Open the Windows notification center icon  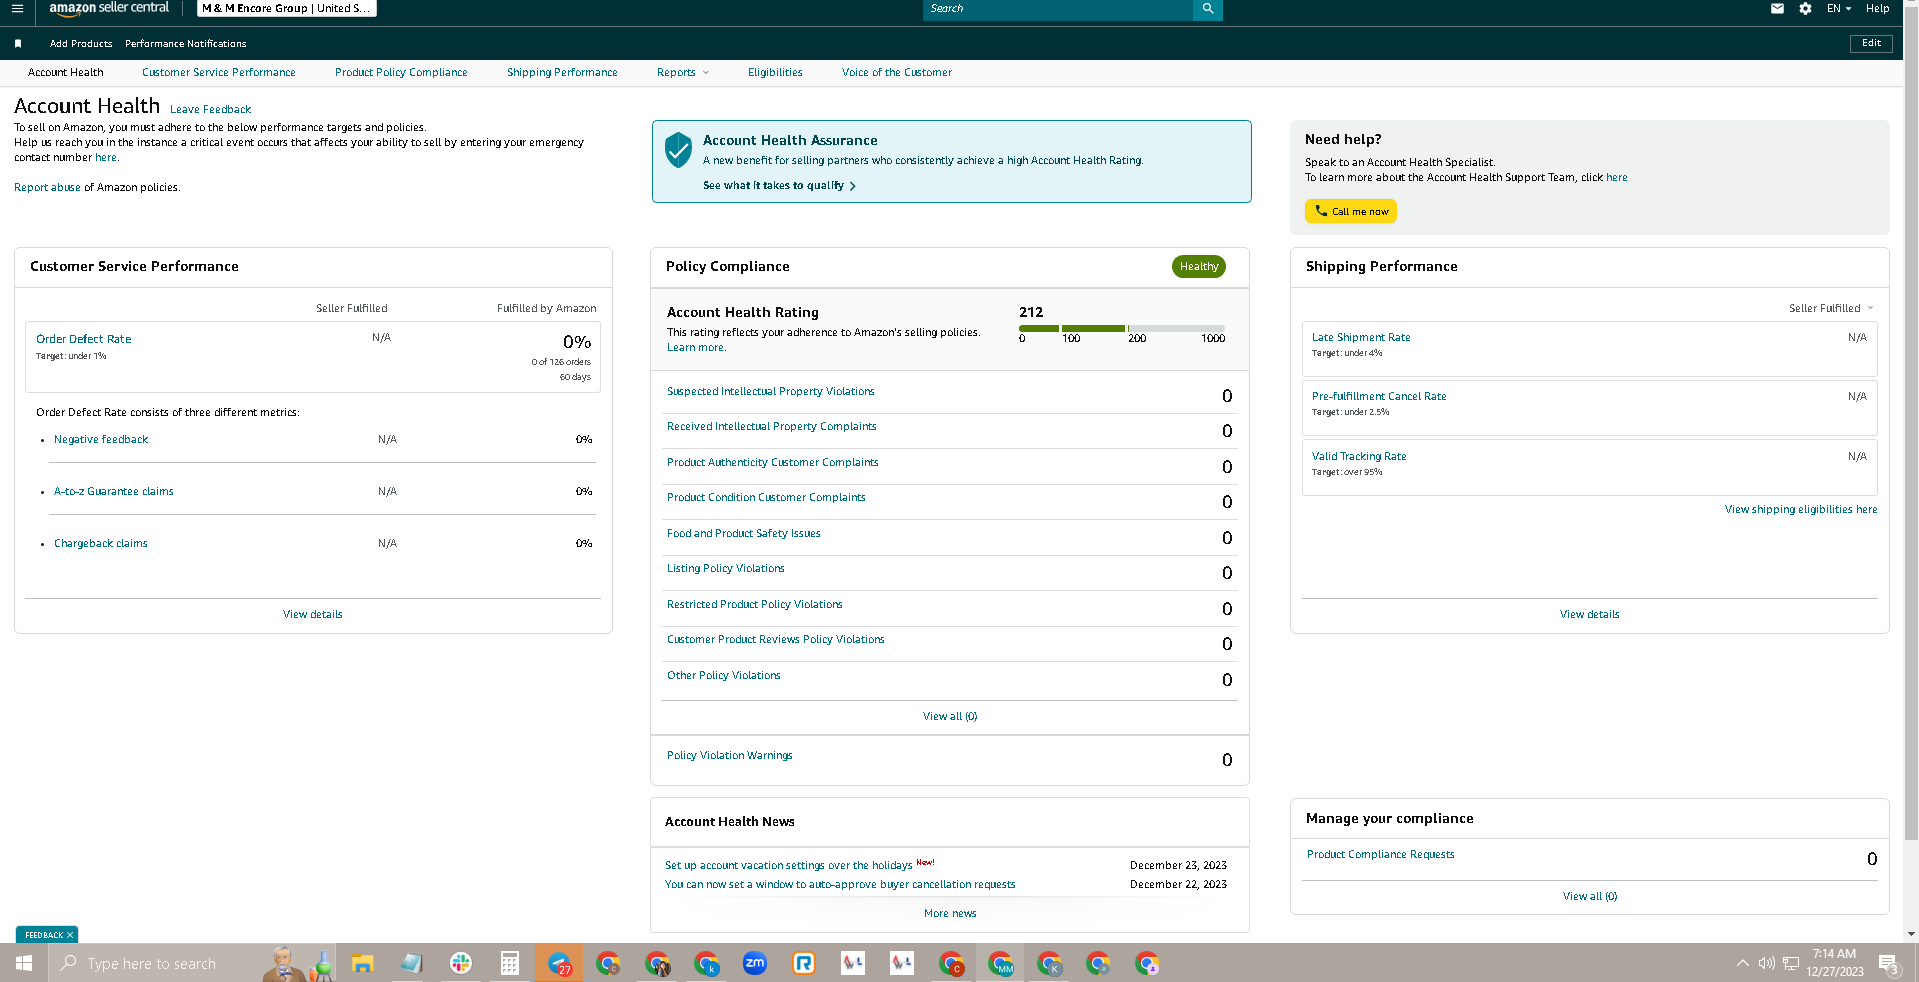tap(1889, 964)
